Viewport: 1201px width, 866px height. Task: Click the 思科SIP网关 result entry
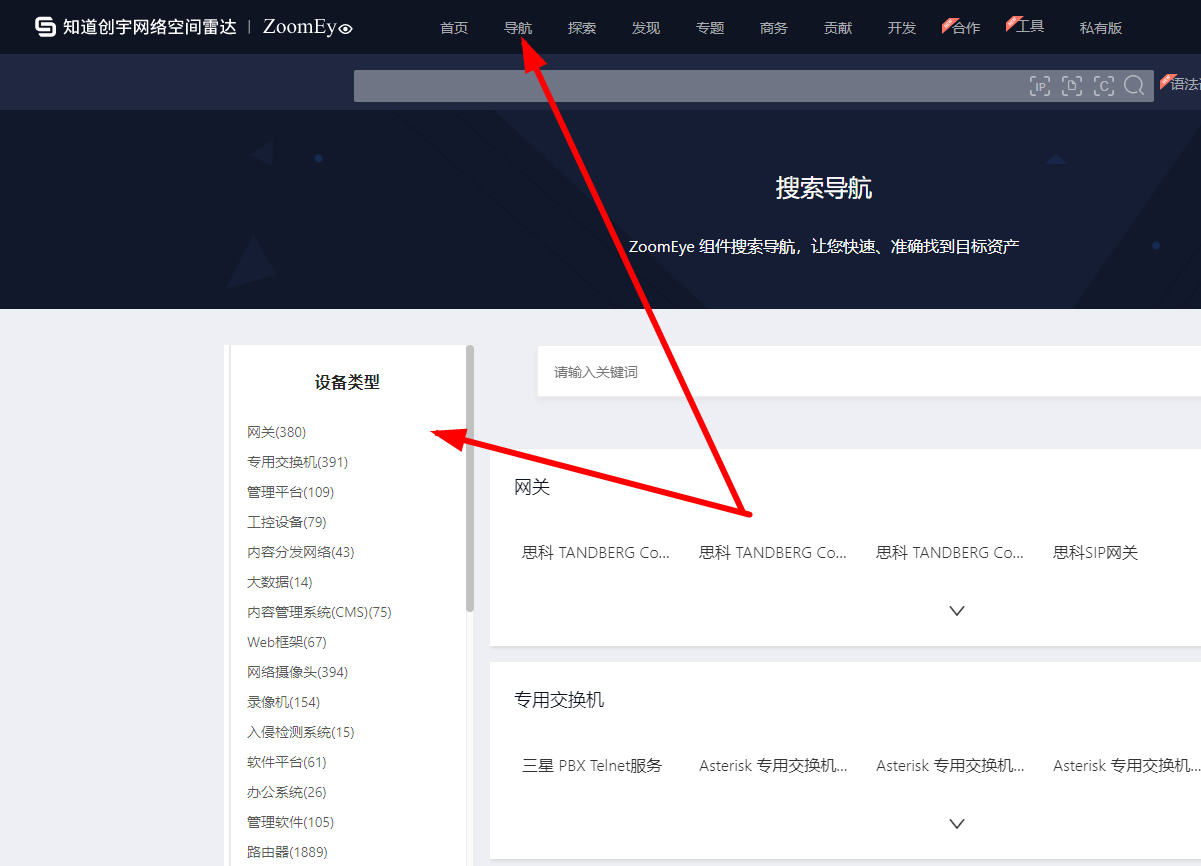coord(1095,551)
